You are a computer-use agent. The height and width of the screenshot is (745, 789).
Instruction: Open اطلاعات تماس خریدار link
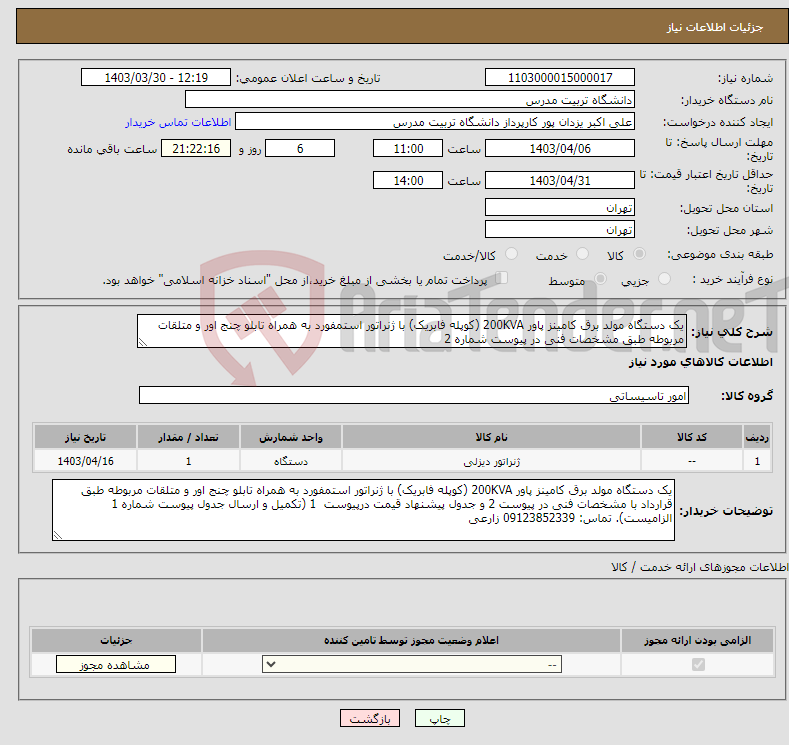pyautogui.click(x=178, y=122)
